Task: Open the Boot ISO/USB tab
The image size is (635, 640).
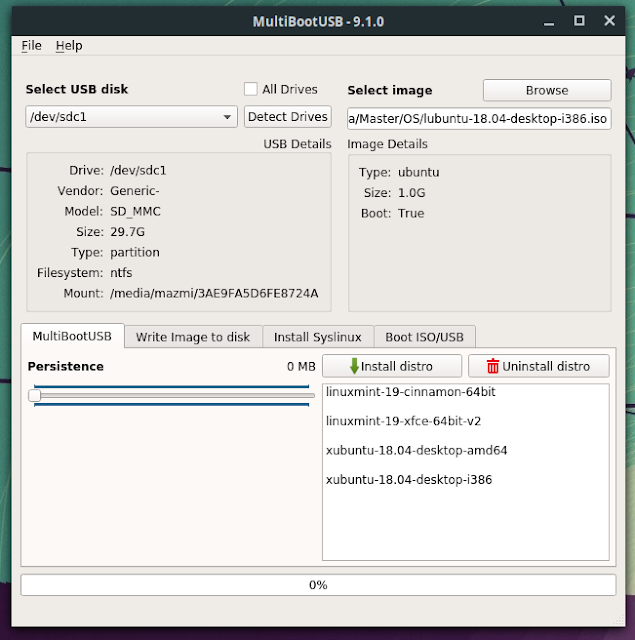Action: coord(424,337)
